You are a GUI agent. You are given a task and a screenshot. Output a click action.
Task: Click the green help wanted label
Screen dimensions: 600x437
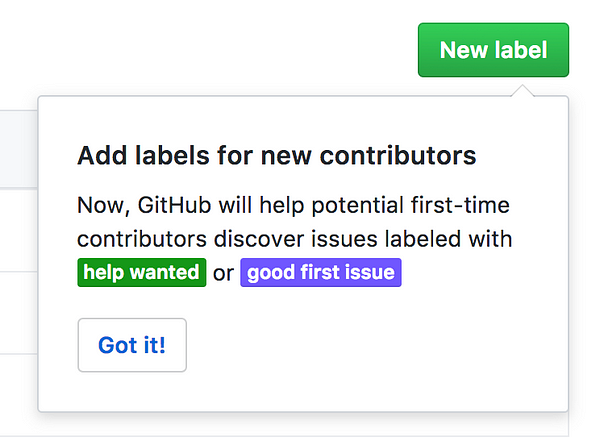141,272
